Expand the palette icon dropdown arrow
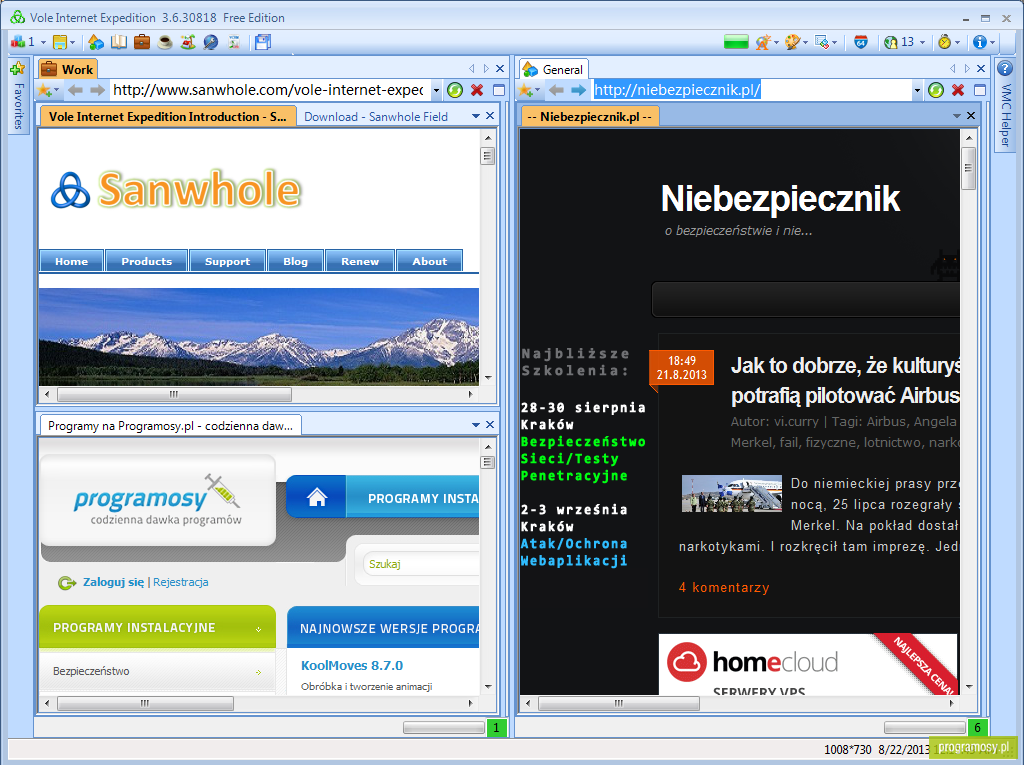The image size is (1024, 765). (805, 43)
